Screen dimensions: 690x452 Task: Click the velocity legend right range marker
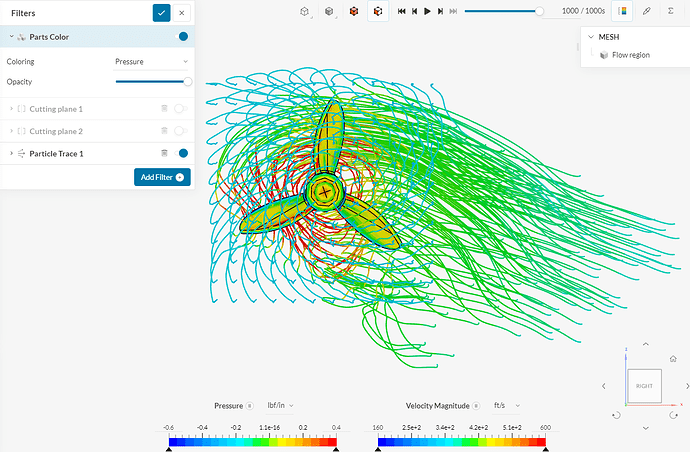546,449
